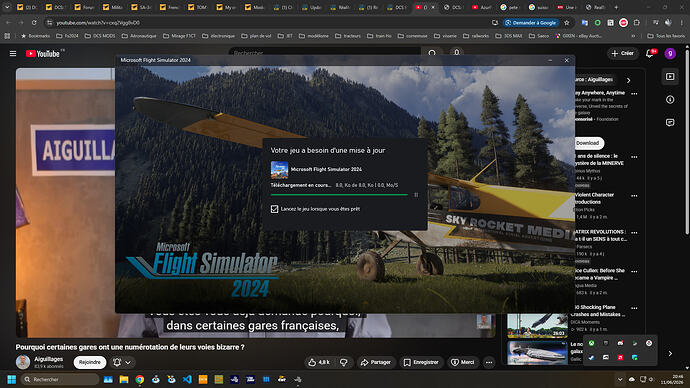Viewport: 690px width, 388px height.
Task: Open the 'DCS MODS' bookmarks folder
Action: 99,36
